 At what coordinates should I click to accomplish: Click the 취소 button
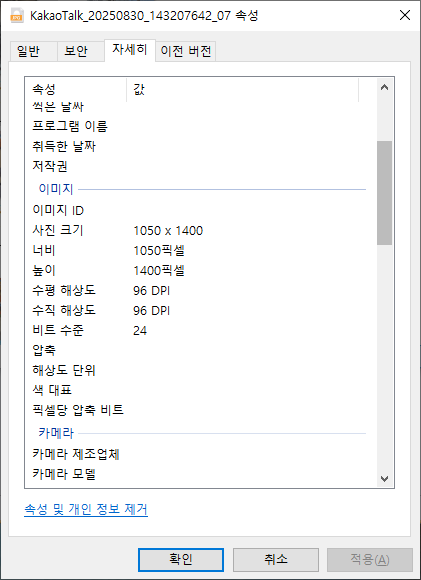point(276,560)
